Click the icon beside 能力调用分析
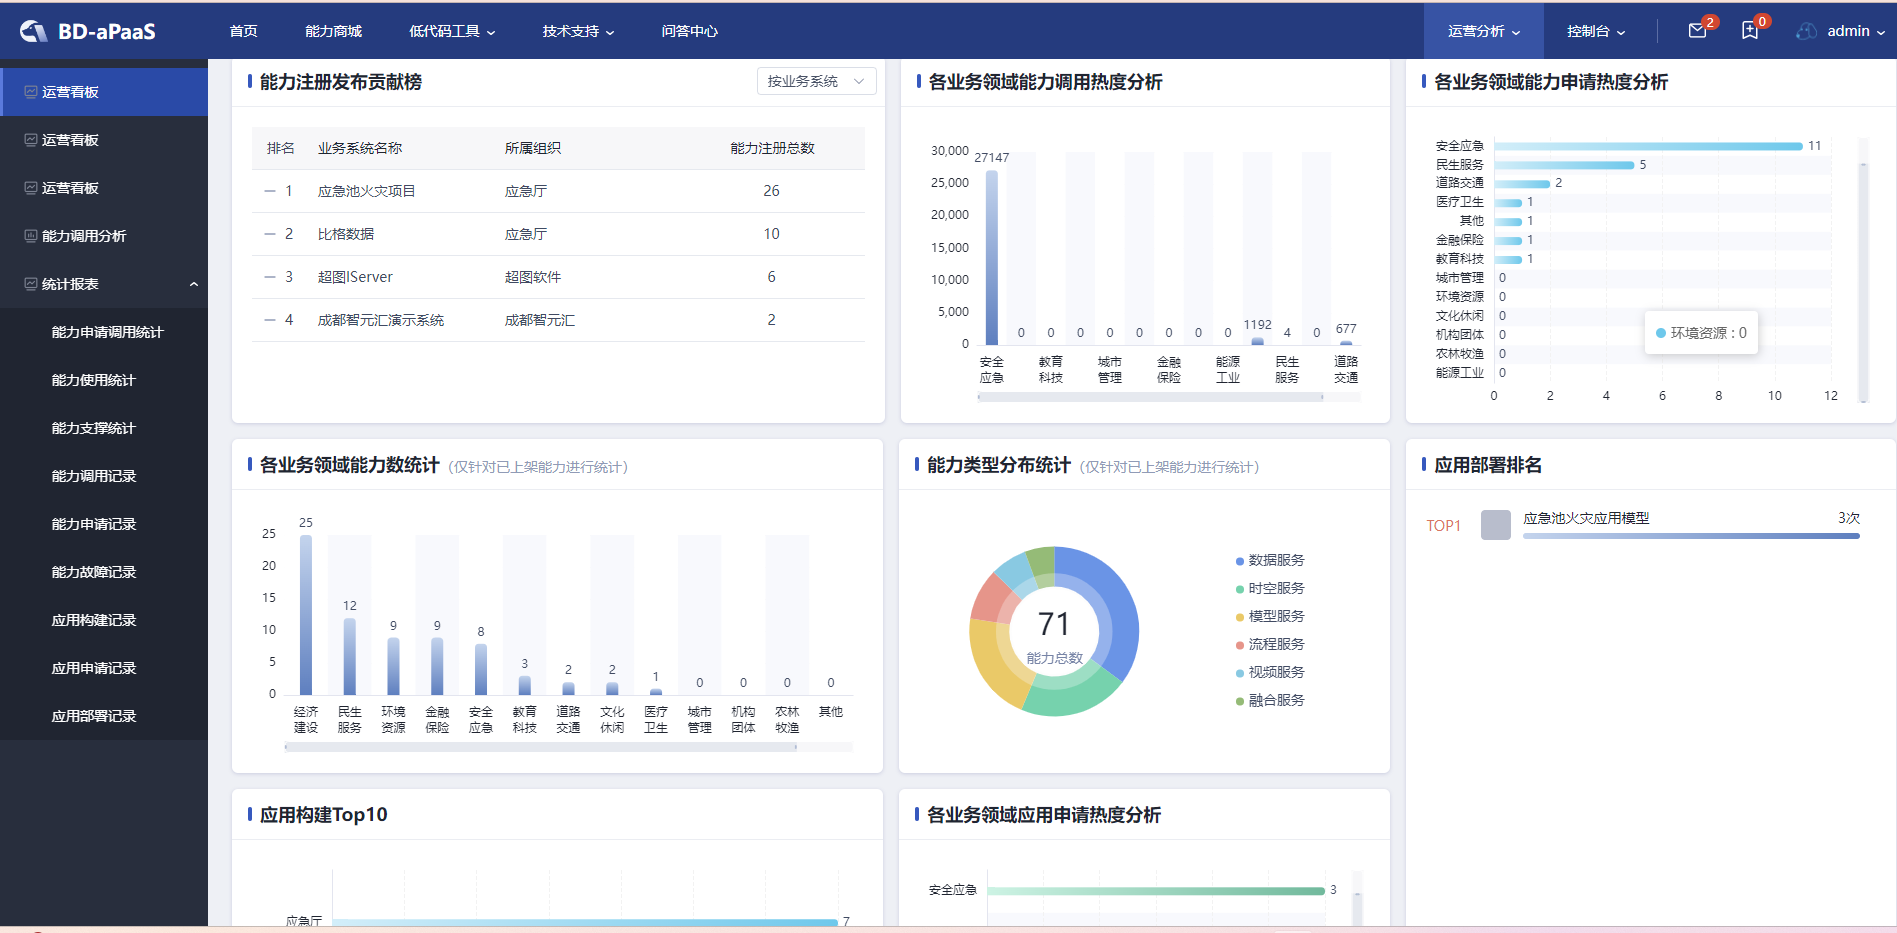1897x933 pixels. tap(31, 236)
